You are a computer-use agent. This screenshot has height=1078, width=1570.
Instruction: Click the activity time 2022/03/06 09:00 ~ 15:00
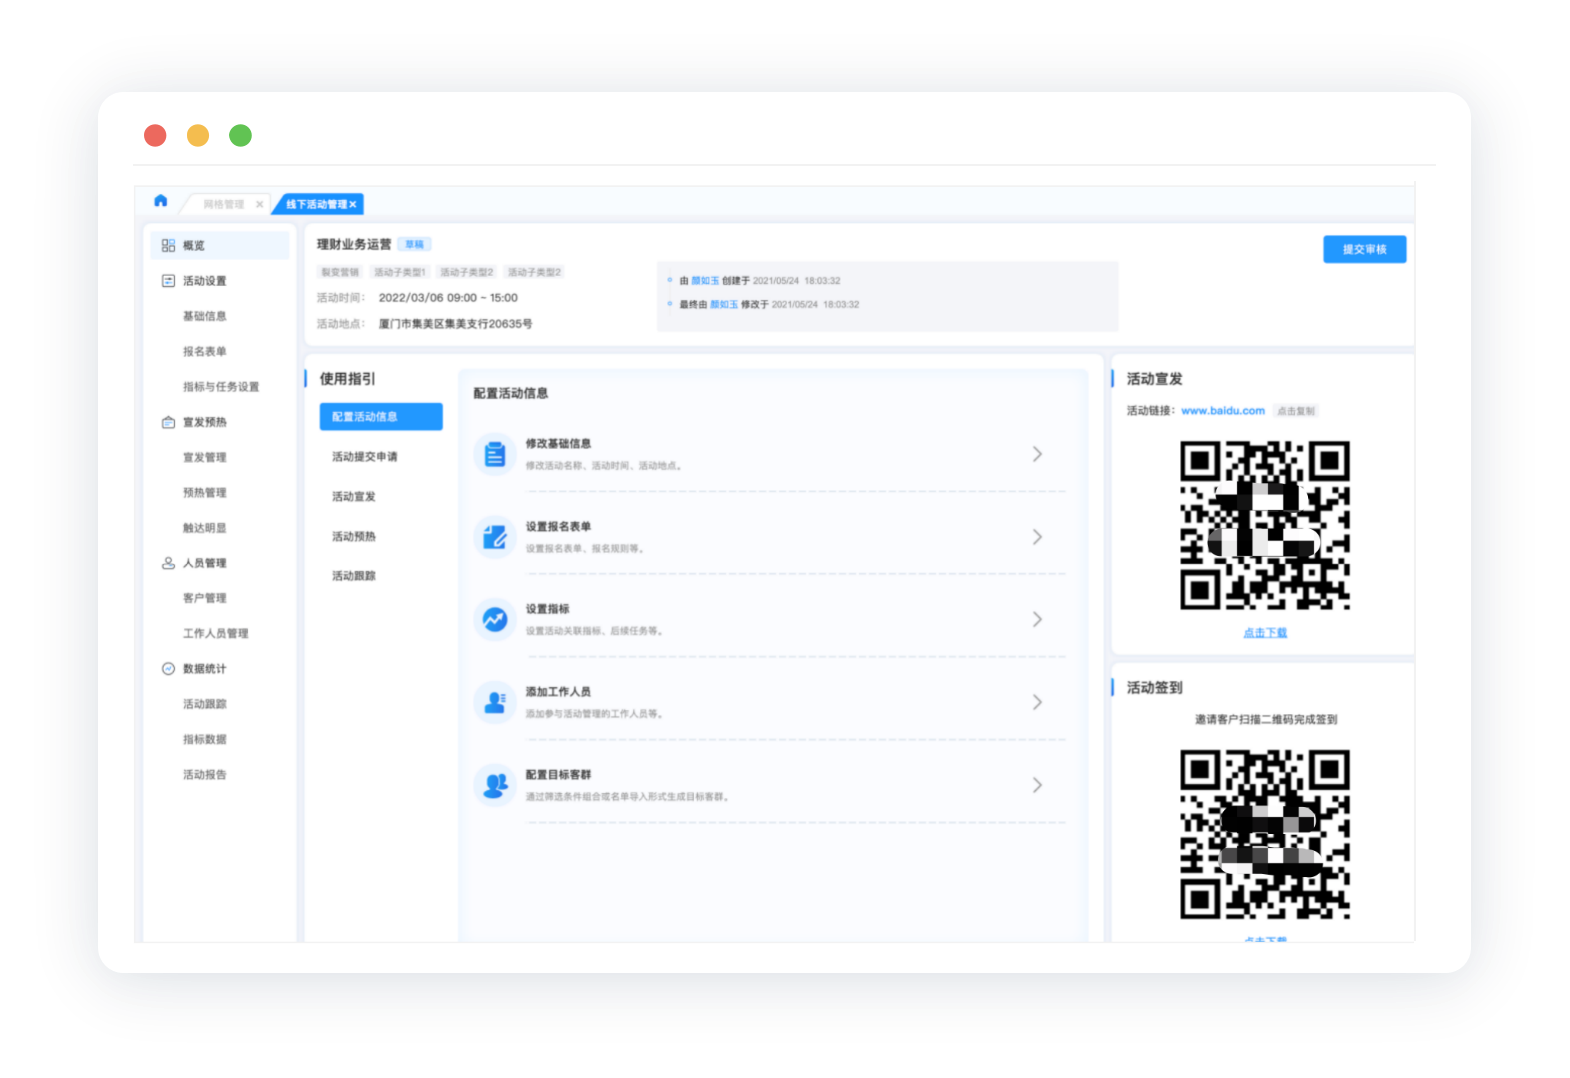click(448, 298)
